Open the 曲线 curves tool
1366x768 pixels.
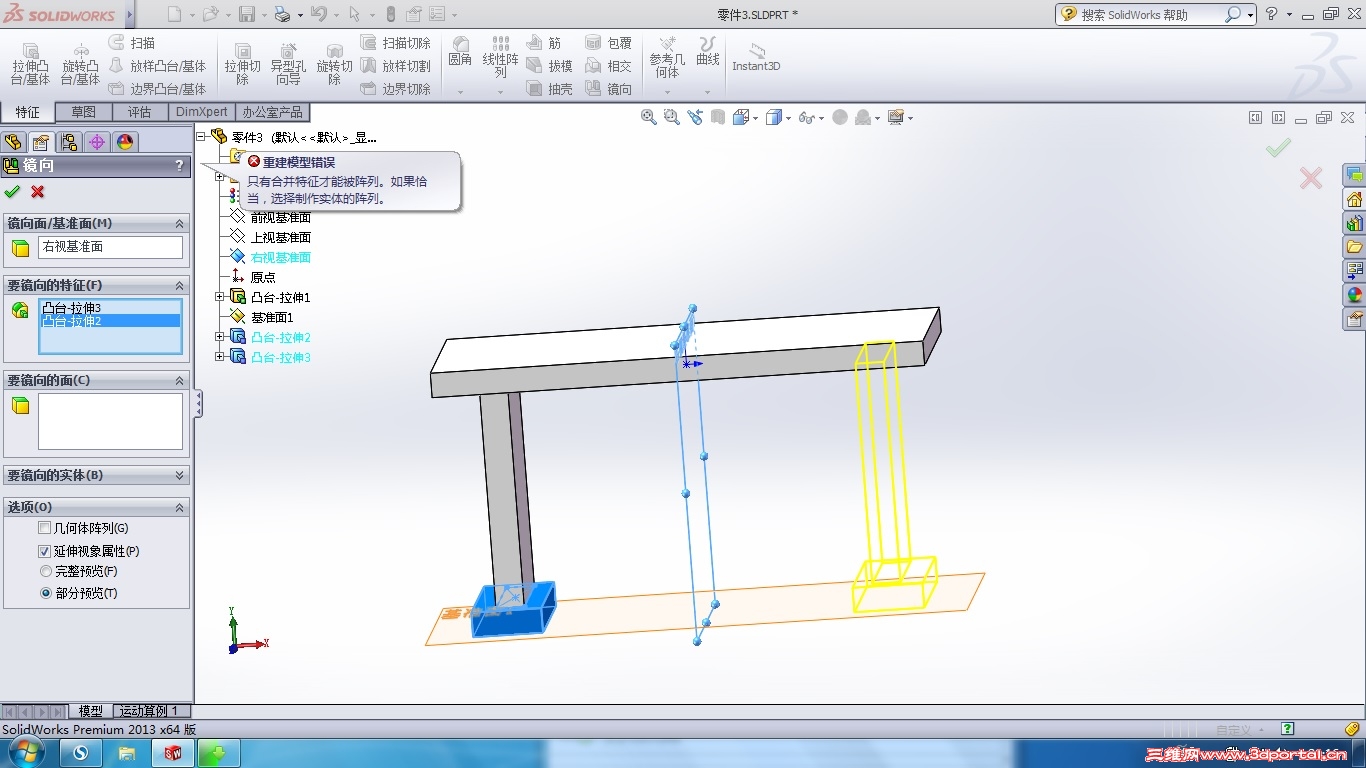708,52
